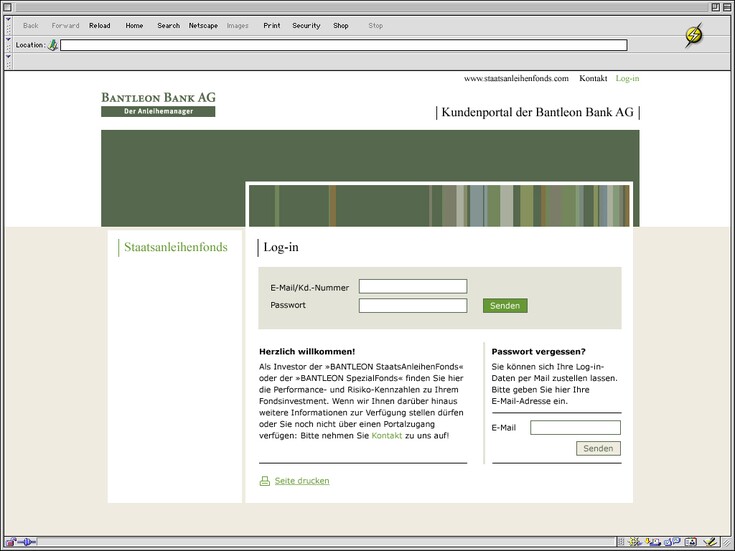Click the online/offline connection icon in status bar

click(26, 542)
